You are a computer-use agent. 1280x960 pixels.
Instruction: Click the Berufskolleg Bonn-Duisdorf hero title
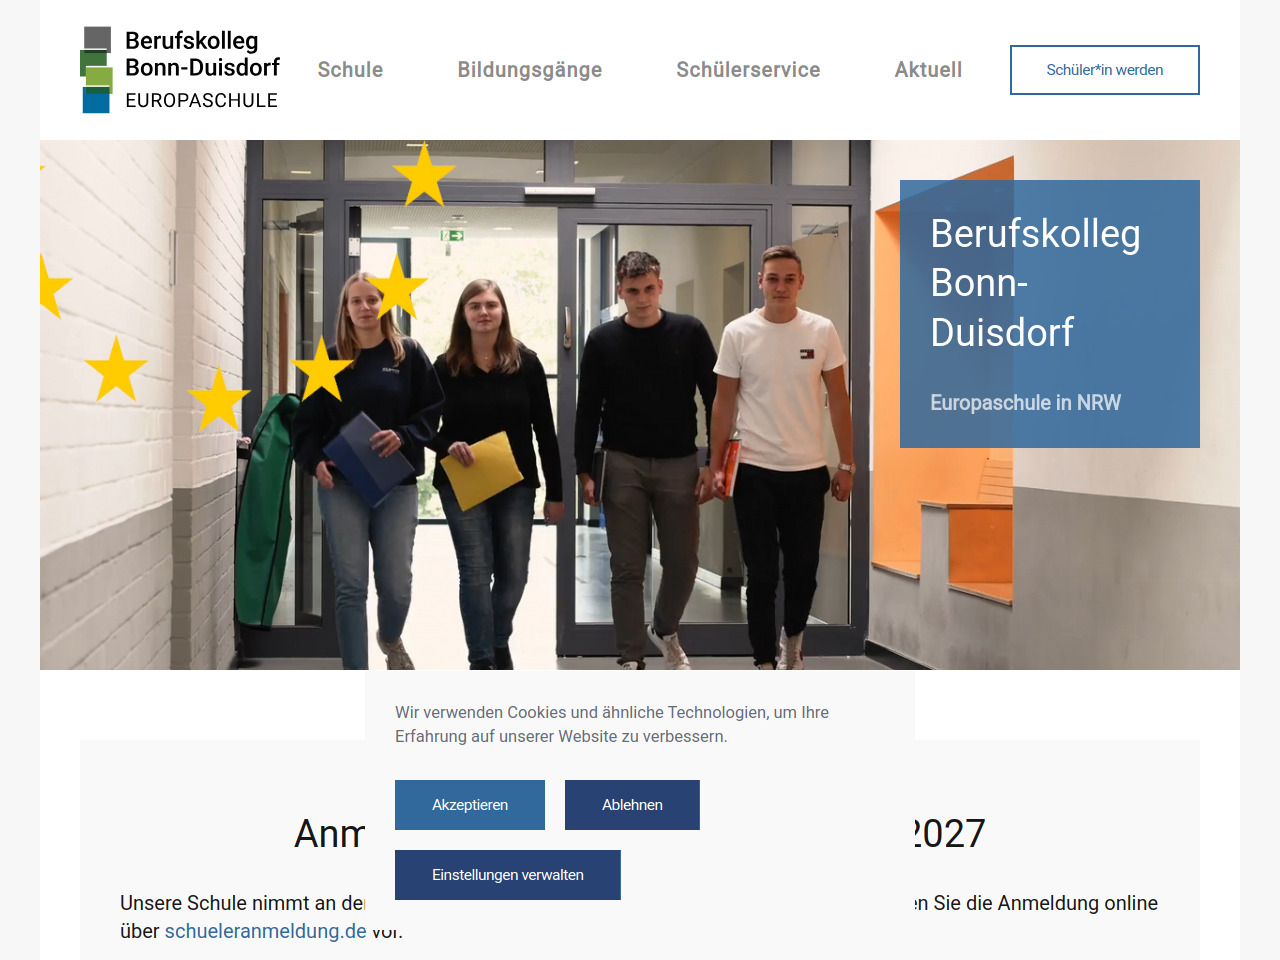coord(1035,283)
